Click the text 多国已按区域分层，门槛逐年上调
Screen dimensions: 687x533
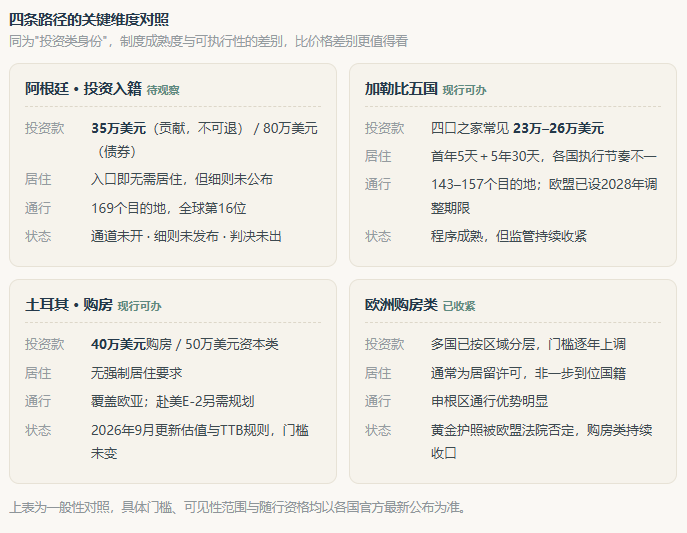pyautogui.click(x=528, y=345)
